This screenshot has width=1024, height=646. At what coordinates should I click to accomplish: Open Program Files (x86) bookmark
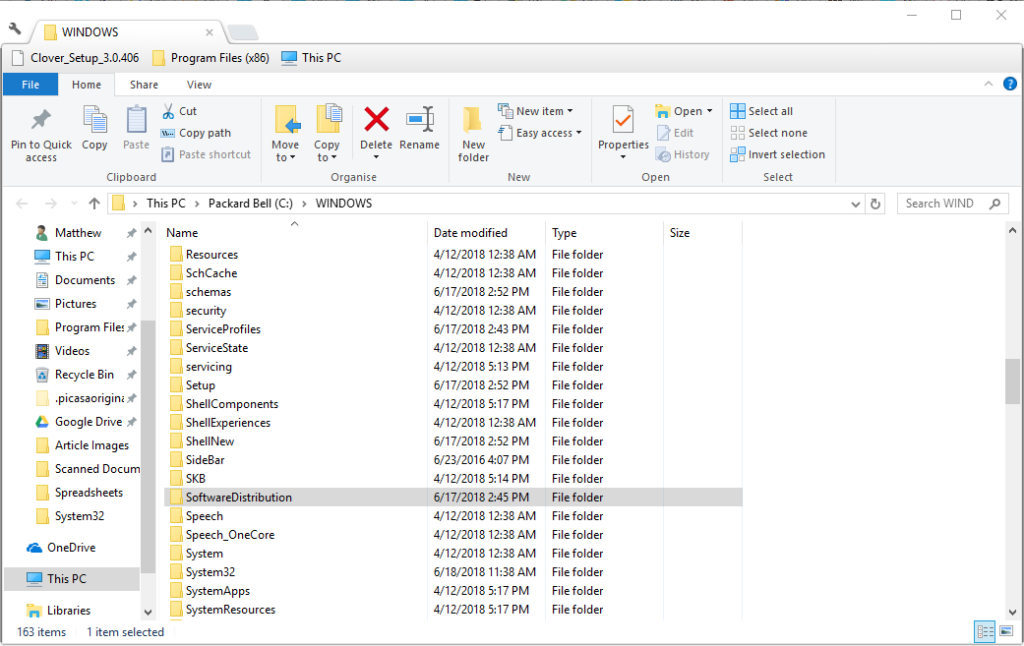(210, 57)
